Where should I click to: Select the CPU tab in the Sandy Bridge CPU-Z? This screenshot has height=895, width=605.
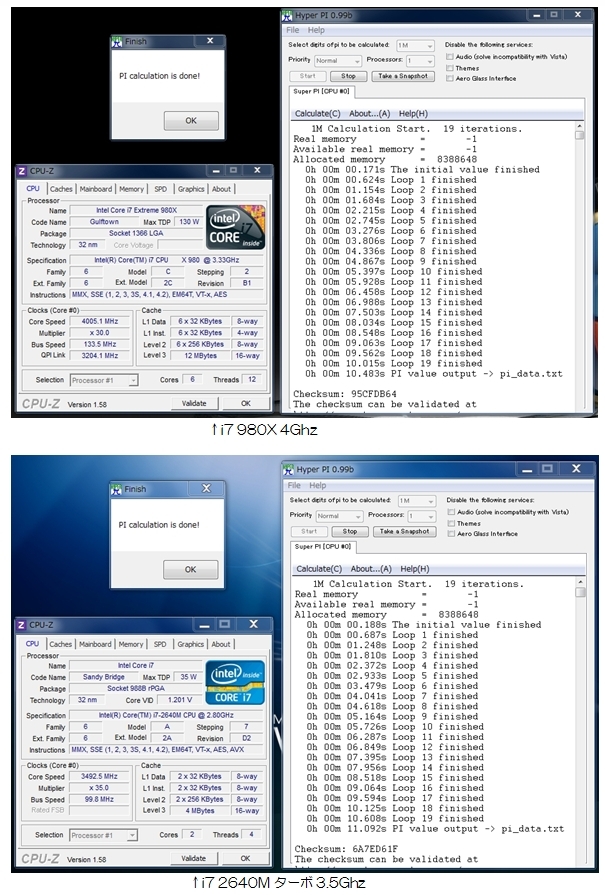[x=33, y=643]
